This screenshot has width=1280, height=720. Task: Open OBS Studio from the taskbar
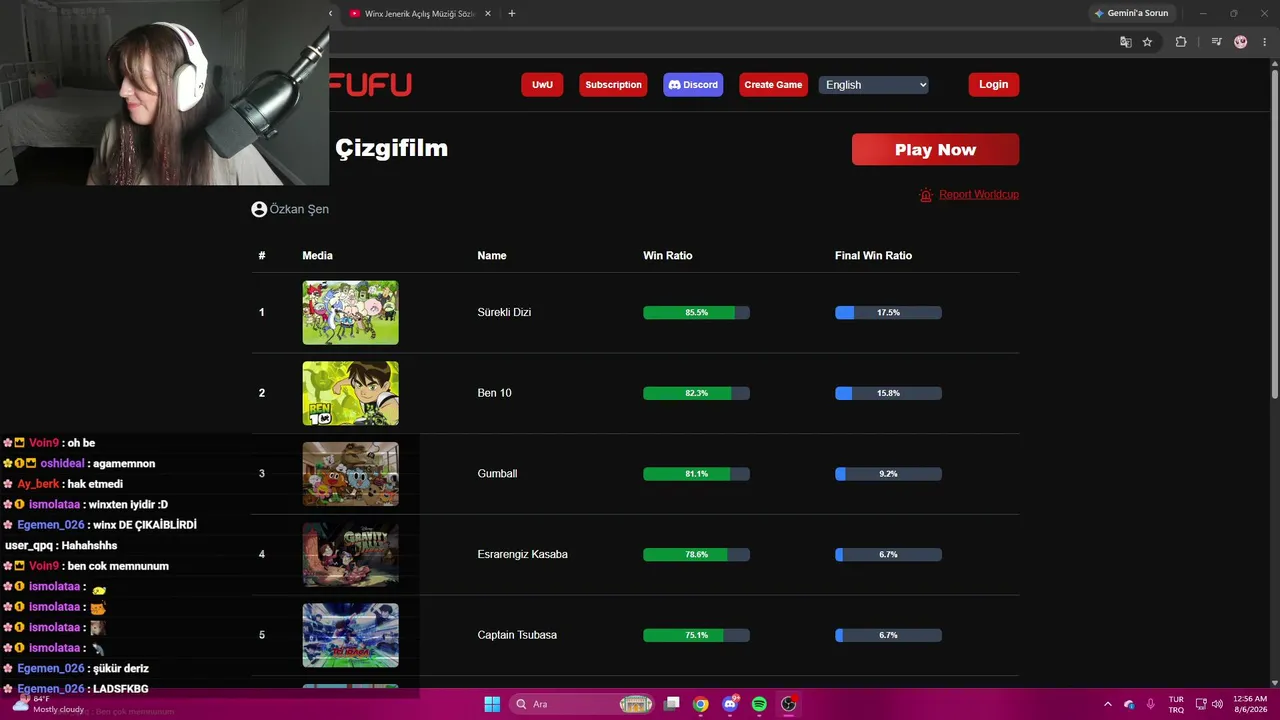pos(788,704)
